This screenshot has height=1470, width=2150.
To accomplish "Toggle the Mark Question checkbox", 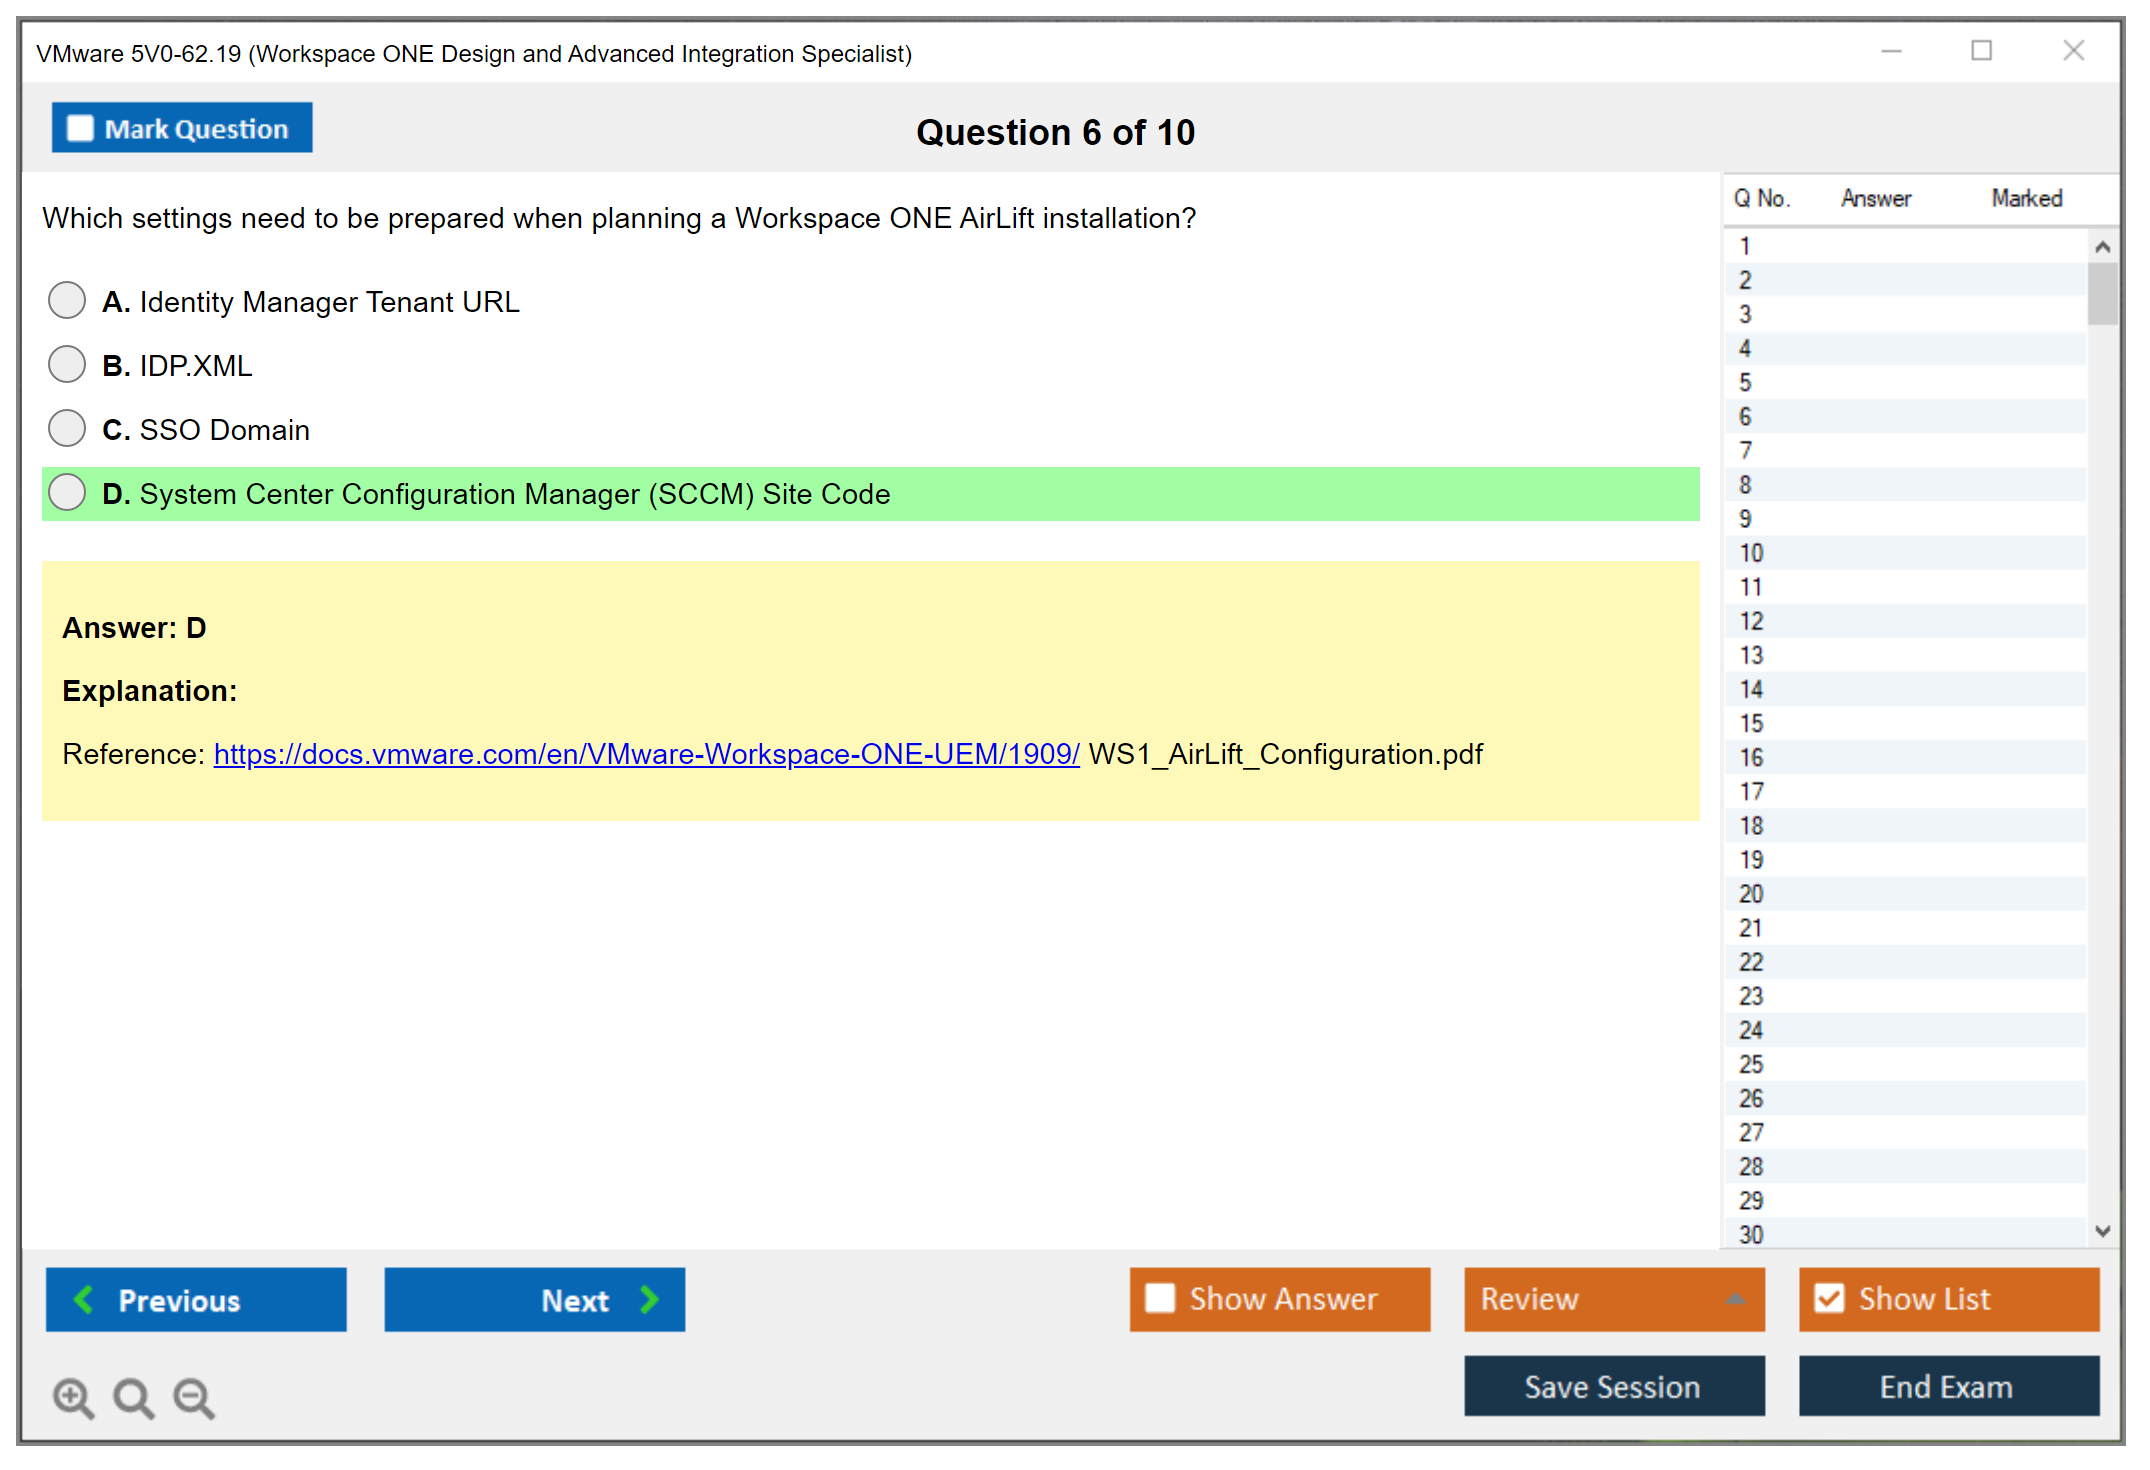I will coord(80,129).
